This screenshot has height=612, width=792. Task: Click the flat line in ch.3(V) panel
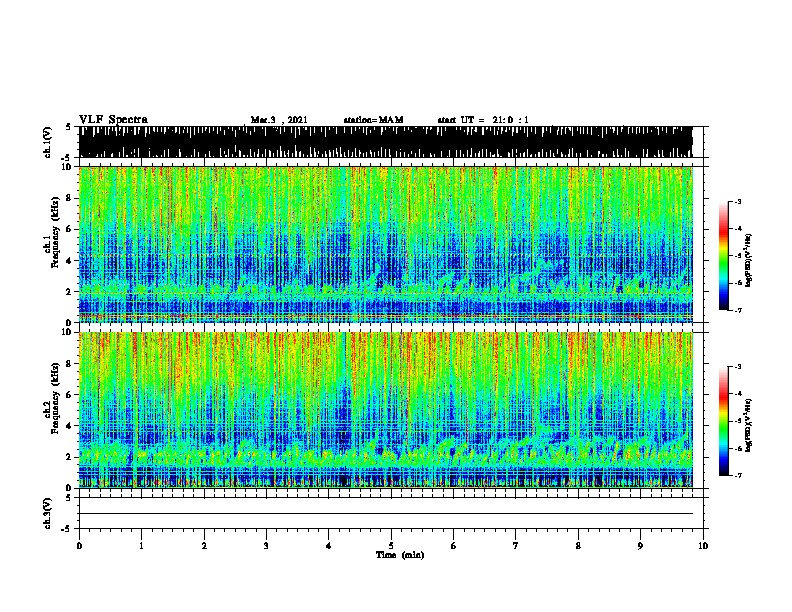386,514
